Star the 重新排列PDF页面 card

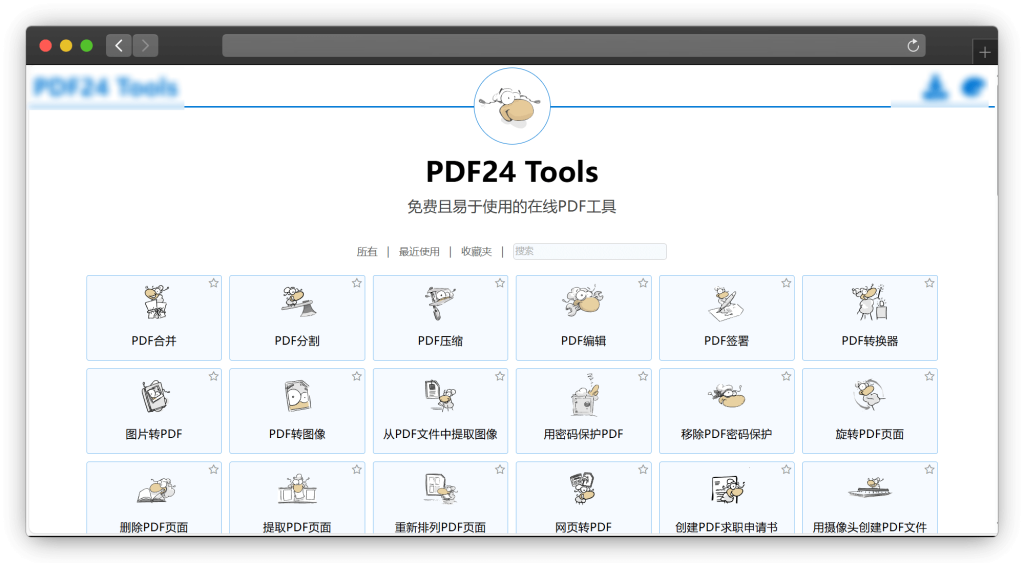click(500, 470)
